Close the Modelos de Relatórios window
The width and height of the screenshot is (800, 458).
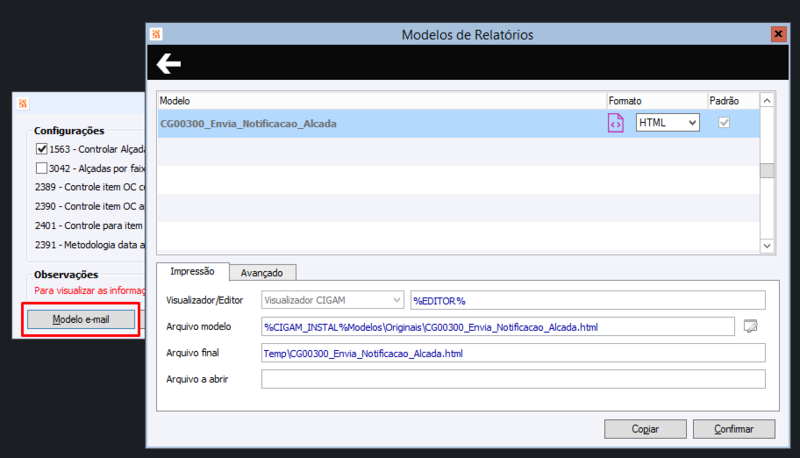(x=778, y=34)
